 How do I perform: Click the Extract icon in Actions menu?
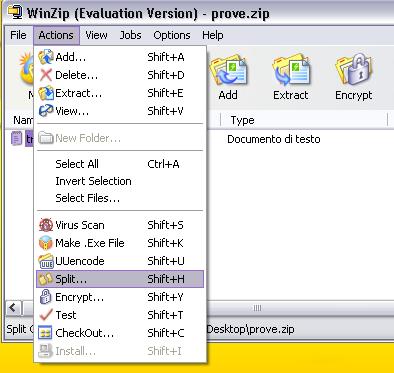(46, 93)
